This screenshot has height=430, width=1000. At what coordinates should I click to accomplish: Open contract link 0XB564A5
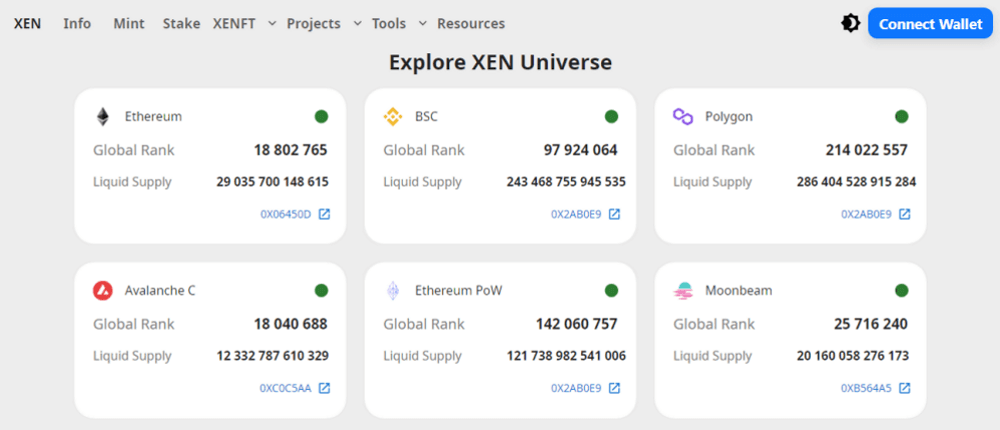[866, 388]
